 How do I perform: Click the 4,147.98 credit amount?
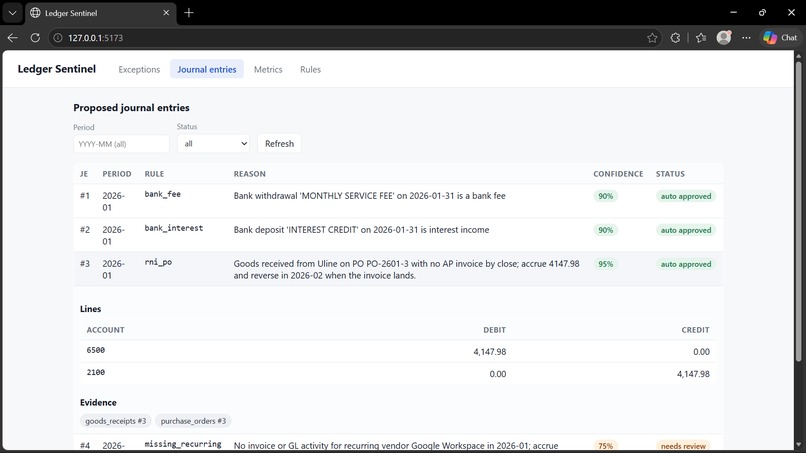(693, 374)
